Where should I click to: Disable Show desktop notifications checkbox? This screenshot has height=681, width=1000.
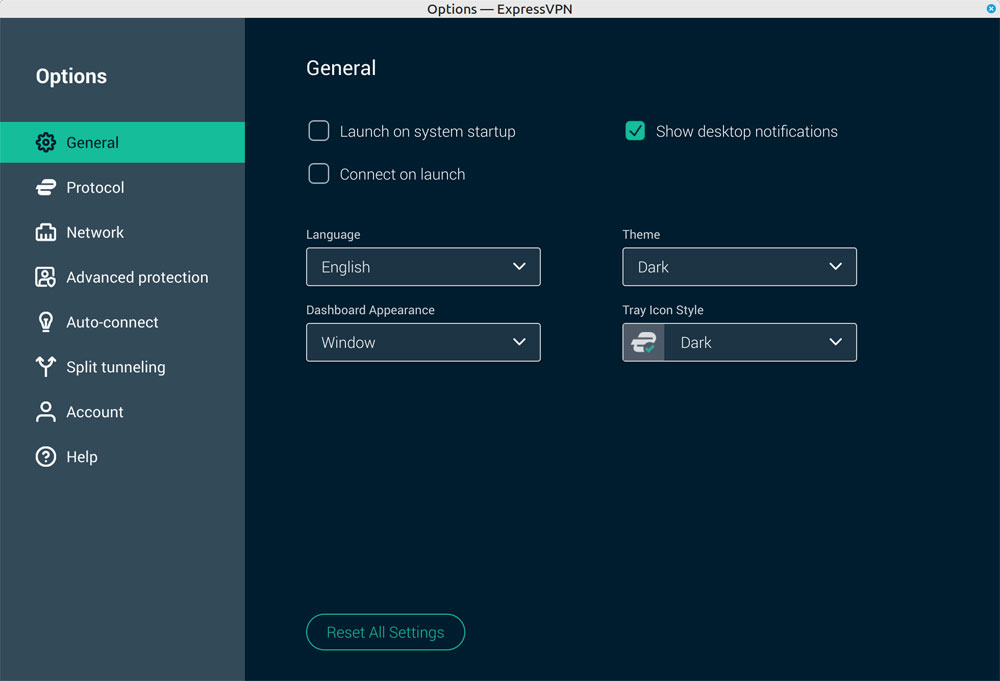coord(635,131)
